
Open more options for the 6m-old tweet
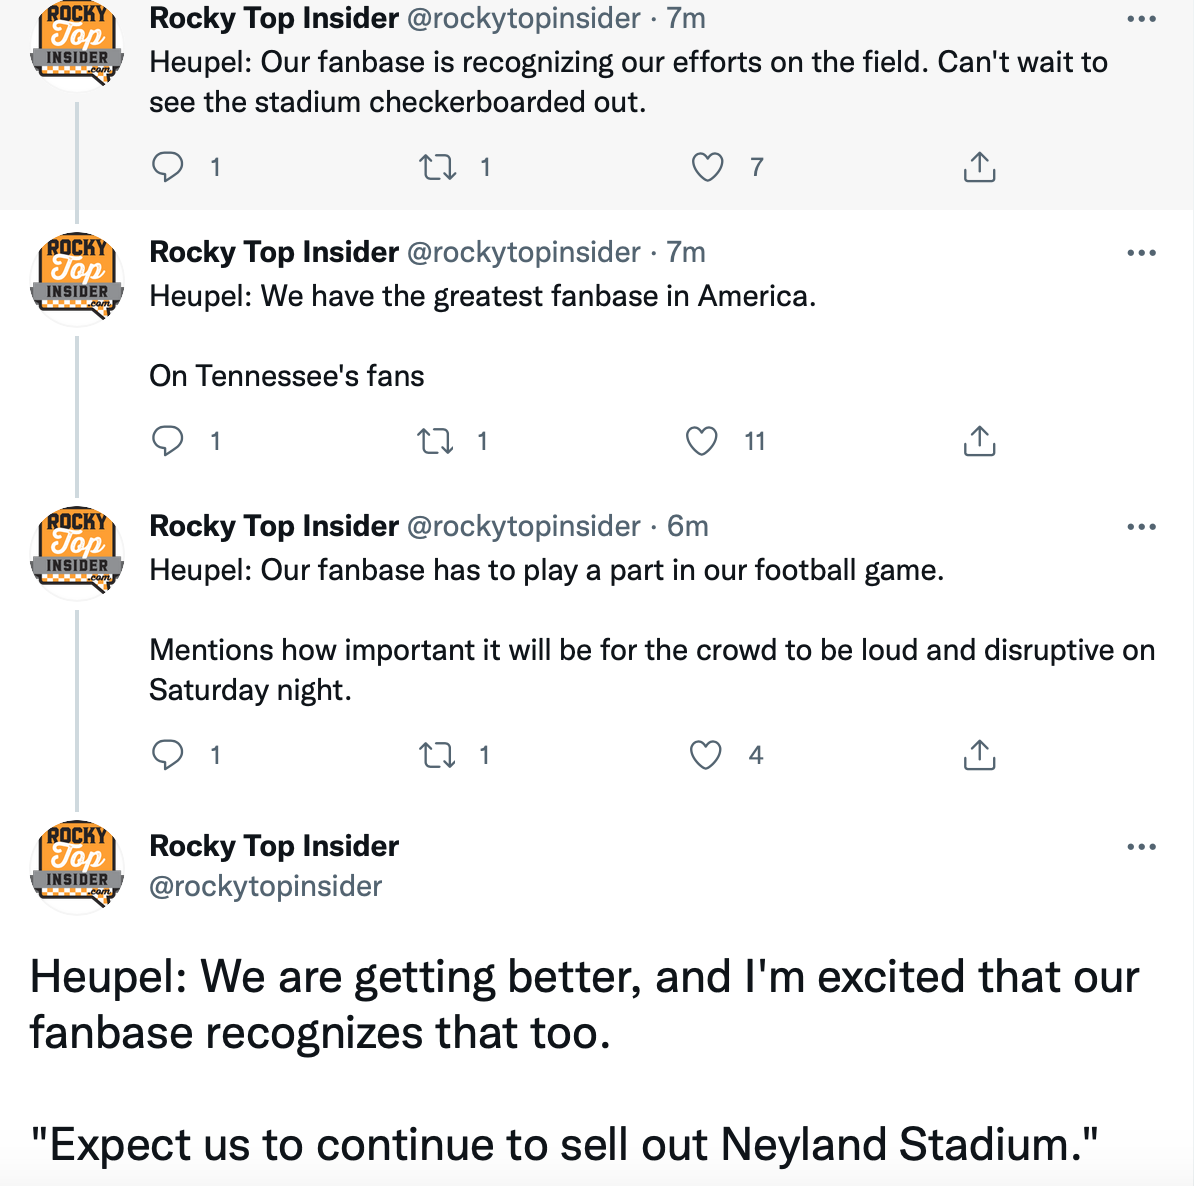point(1141,527)
